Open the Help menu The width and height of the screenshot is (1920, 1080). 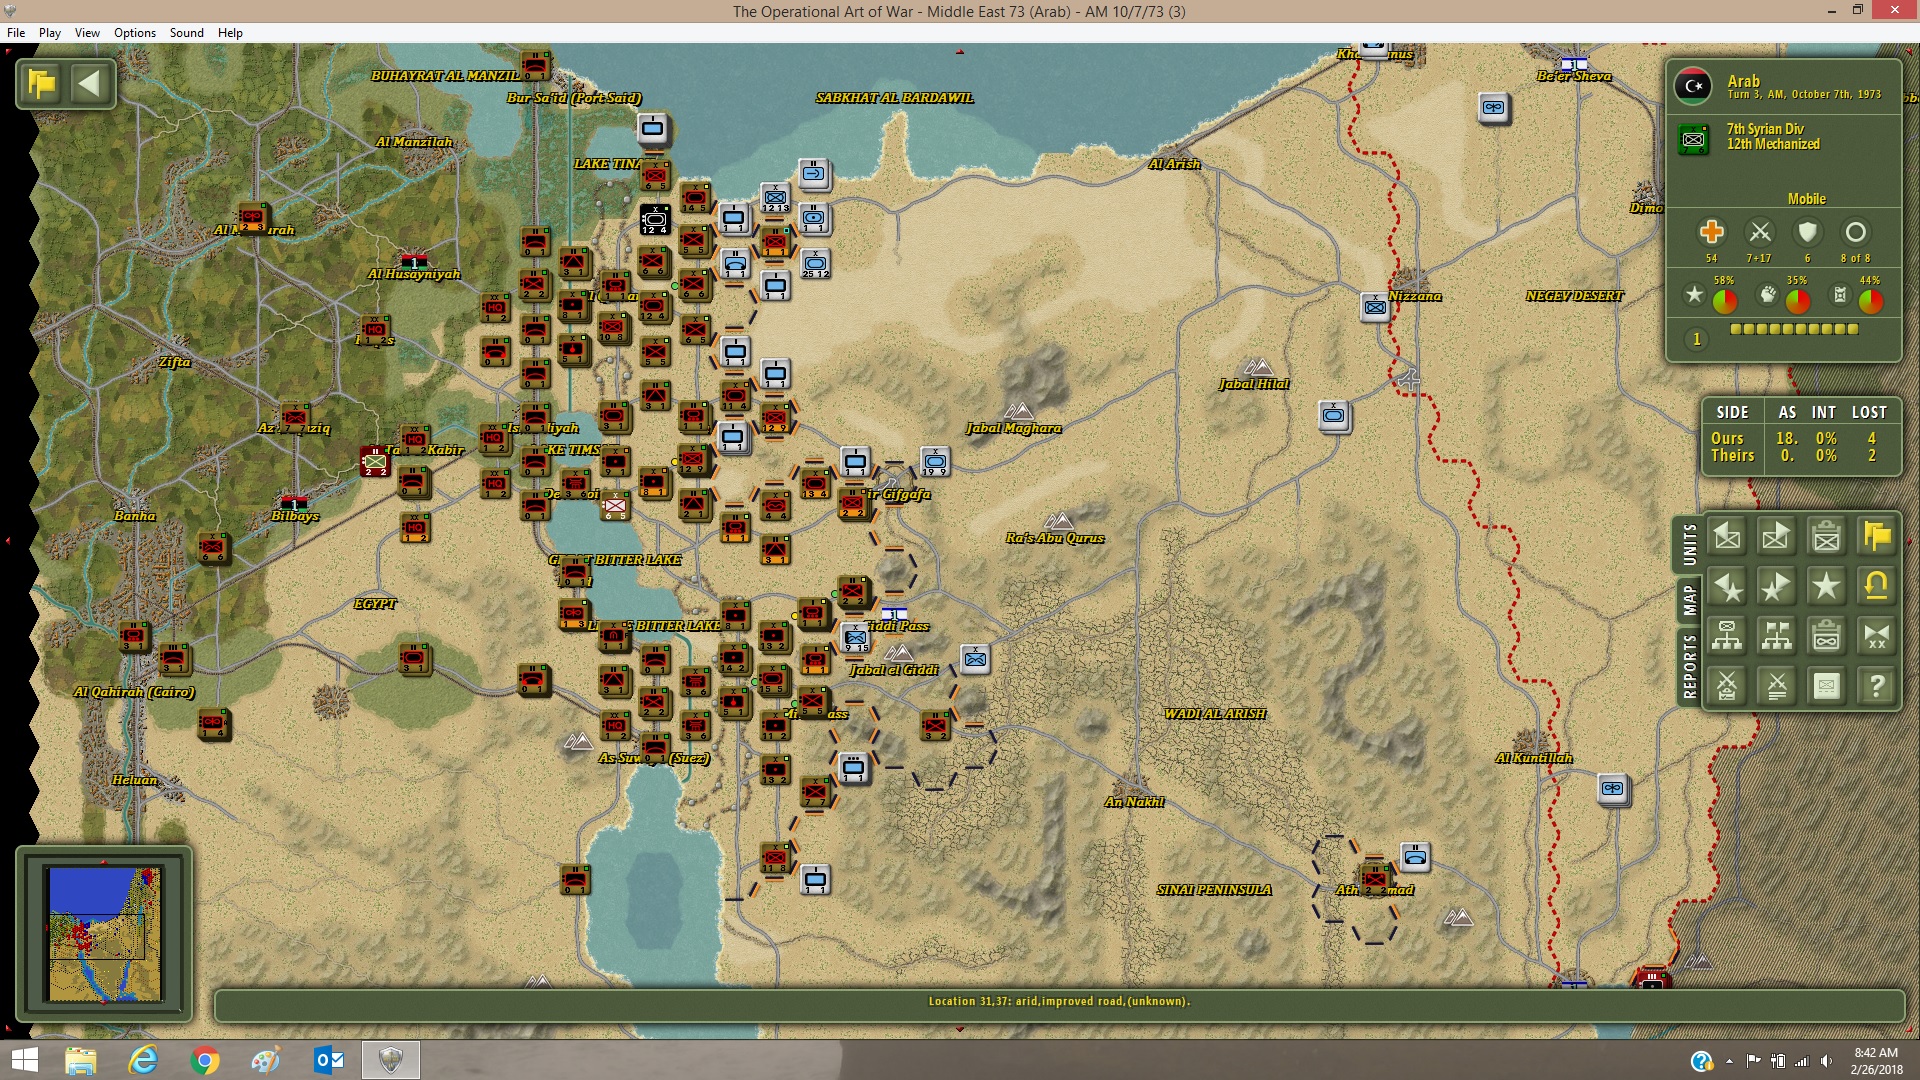tap(230, 33)
